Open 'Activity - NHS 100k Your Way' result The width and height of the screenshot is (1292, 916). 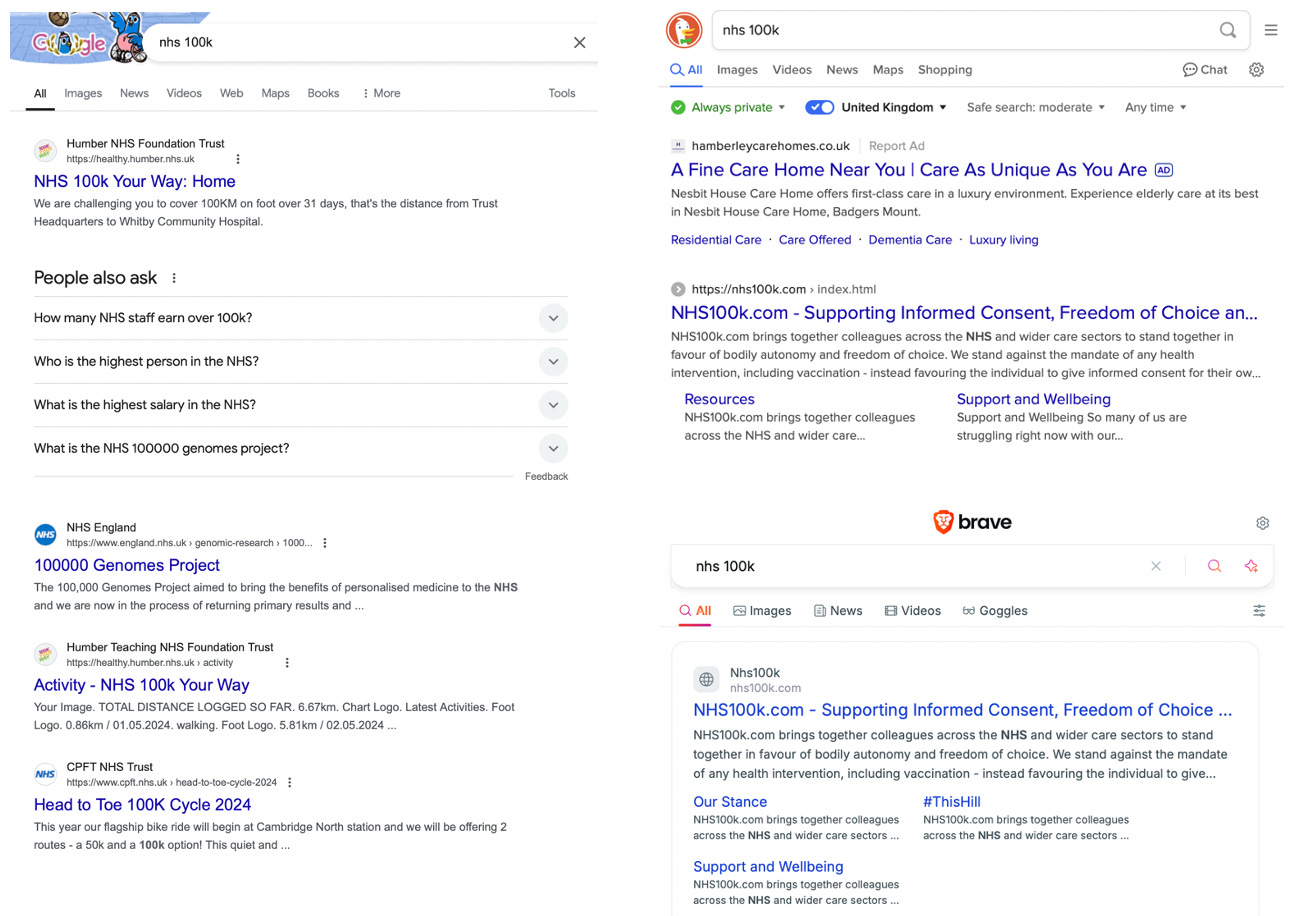coord(142,685)
